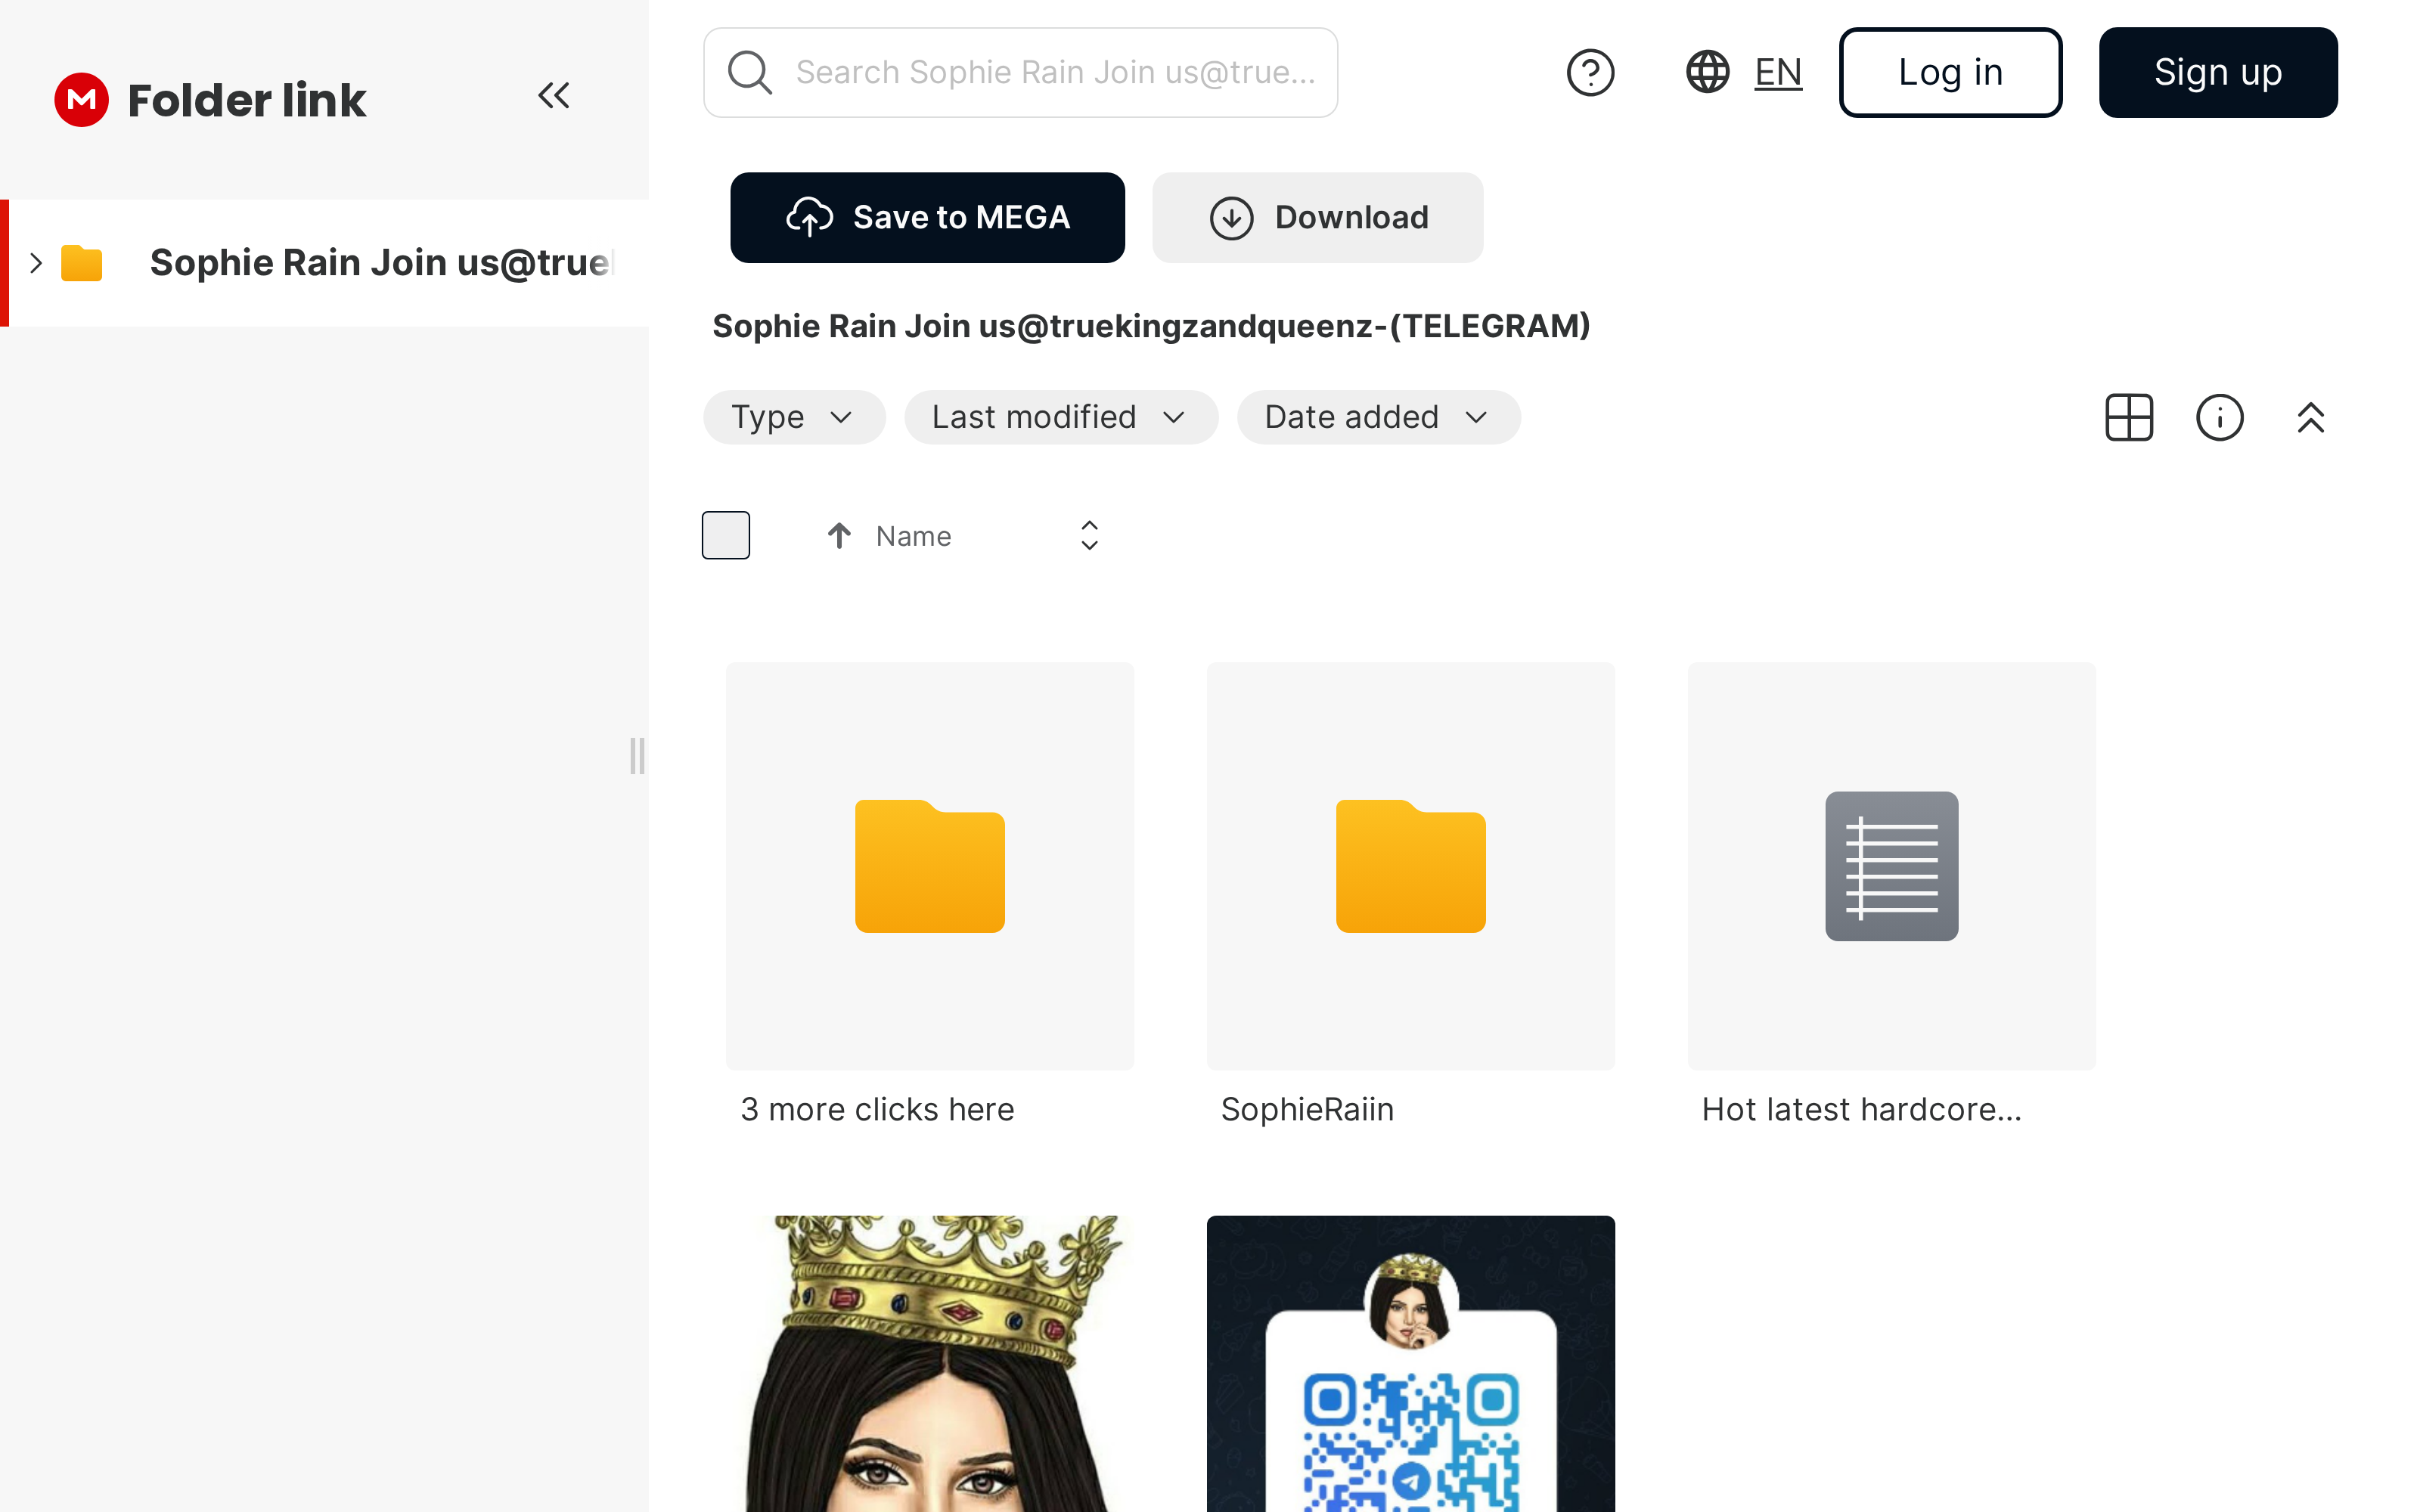The height and width of the screenshot is (1512, 2420).
Task: Open the Type filter dropdown
Action: click(x=794, y=417)
